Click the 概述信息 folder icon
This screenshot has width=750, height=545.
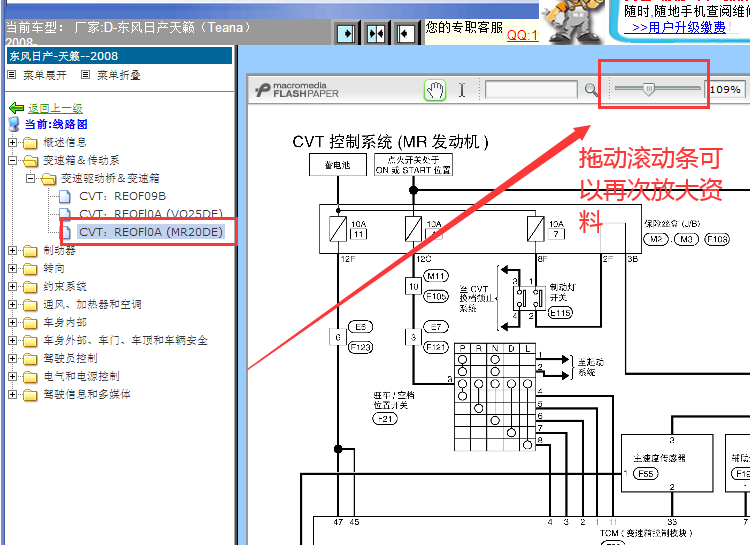[x=30, y=143]
